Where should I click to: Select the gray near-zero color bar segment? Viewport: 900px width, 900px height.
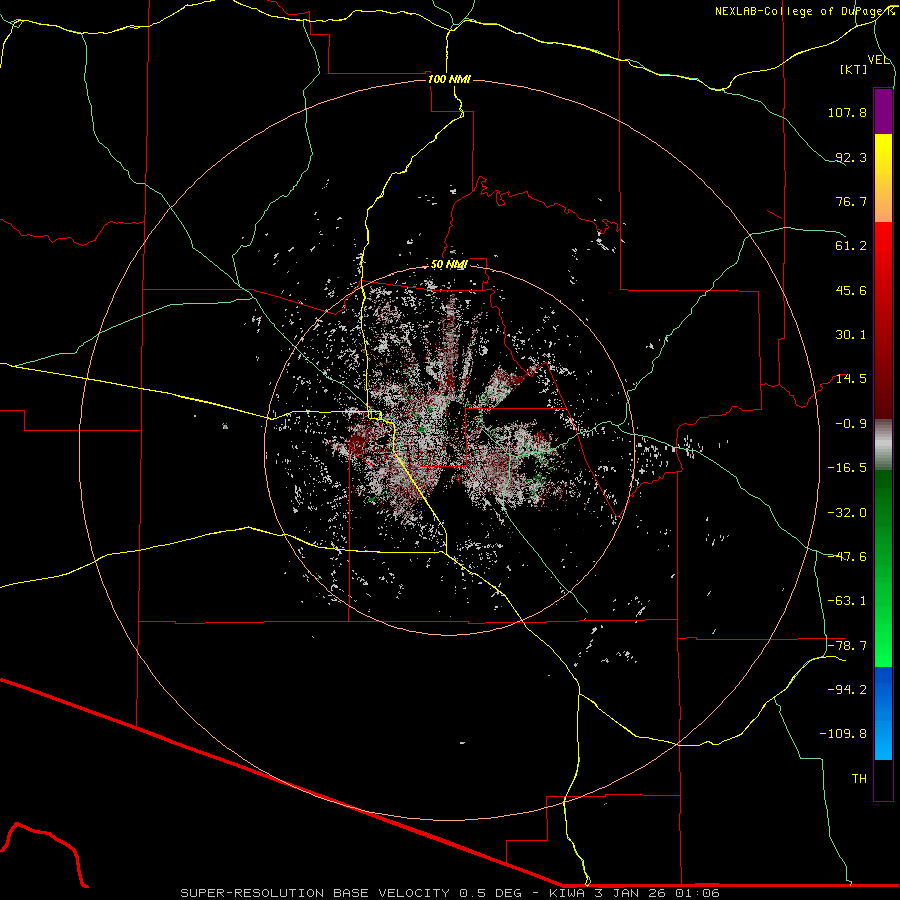pos(883,445)
